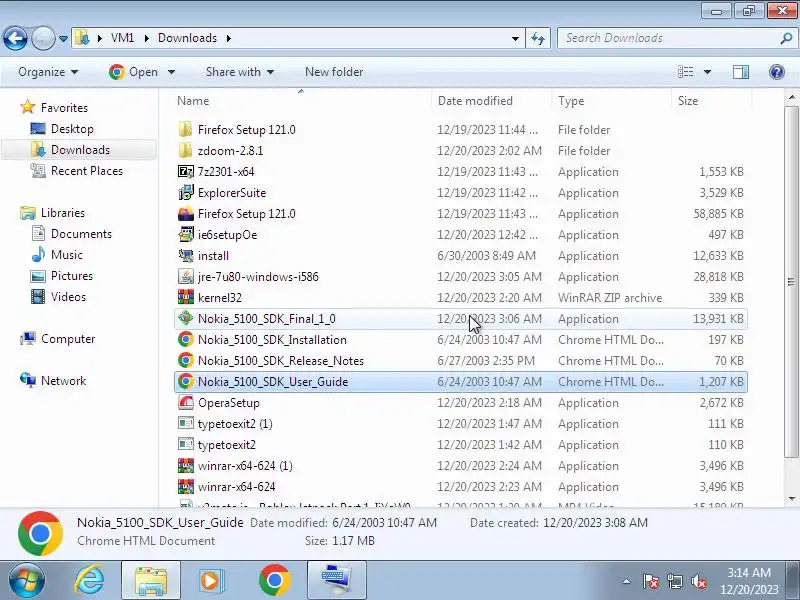
Task: Select the 7z2301-x64 application icon
Action: pyautogui.click(x=186, y=171)
